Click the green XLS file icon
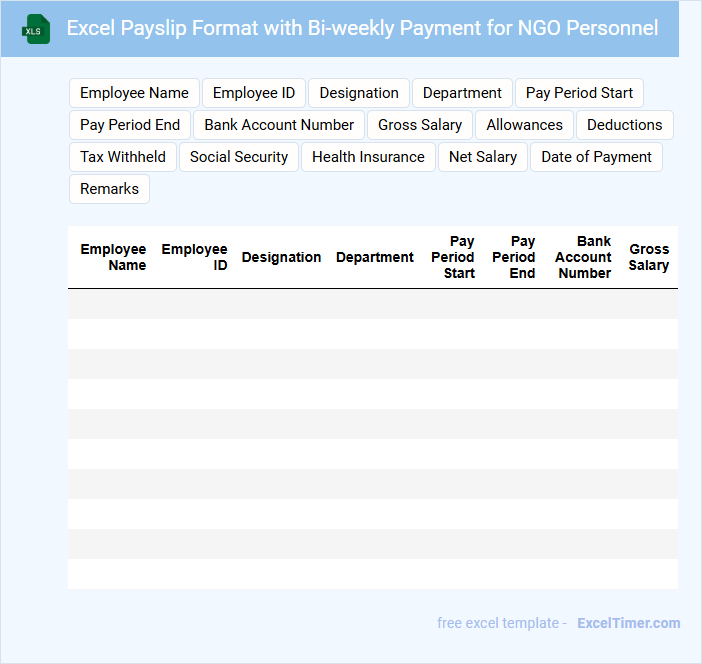Image resolution: width=702 pixels, height=664 pixels. [x=36, y=29]
